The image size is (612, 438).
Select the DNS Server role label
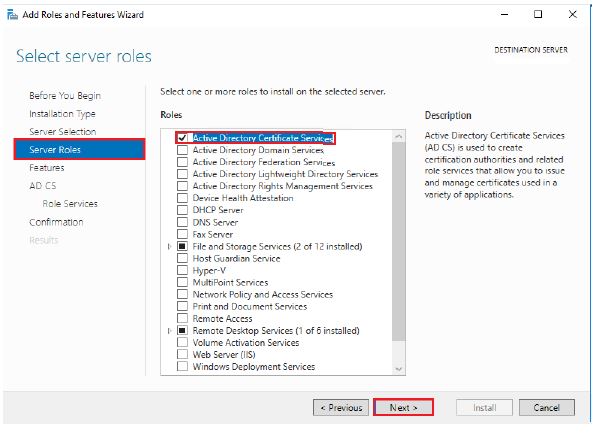[215, 223]
